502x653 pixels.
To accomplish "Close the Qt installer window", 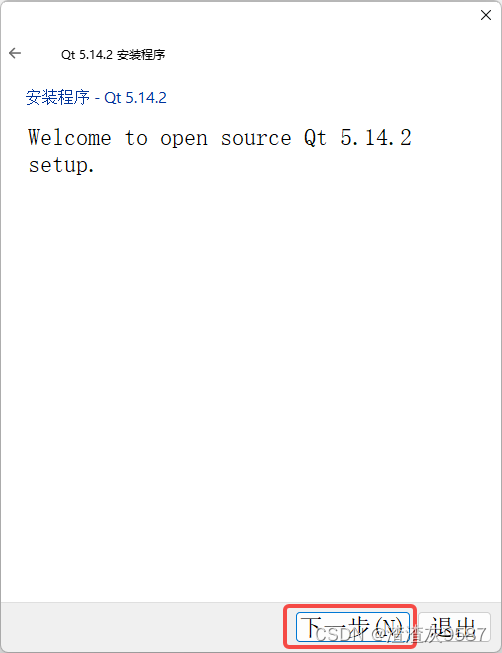I will [x=486, y=15].
